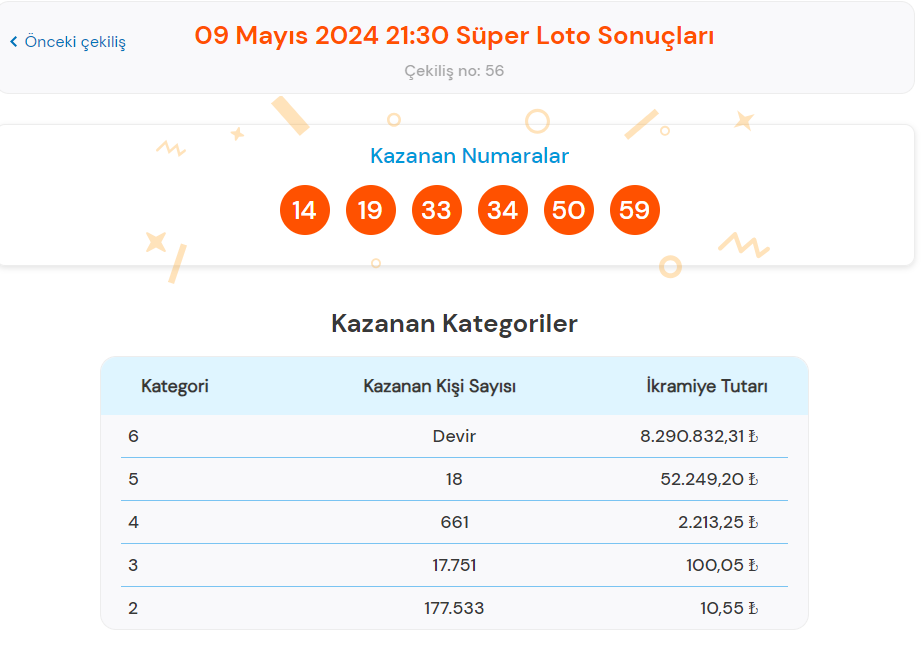The height and width of the screenshot is (649, 923).
Task: Select winning number ball 34
Action: click(x=503, y=210)
